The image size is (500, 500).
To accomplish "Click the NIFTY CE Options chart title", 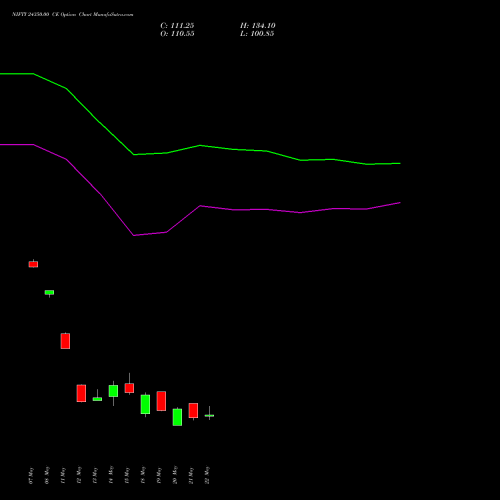I will (73, 15).
